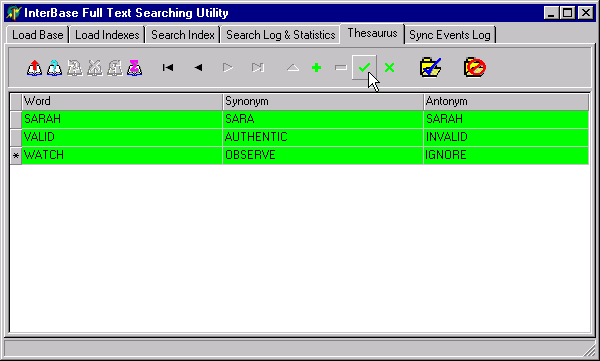Select the SARAH cell in Word column
600x361 pixels.
[x=122, y=119]
